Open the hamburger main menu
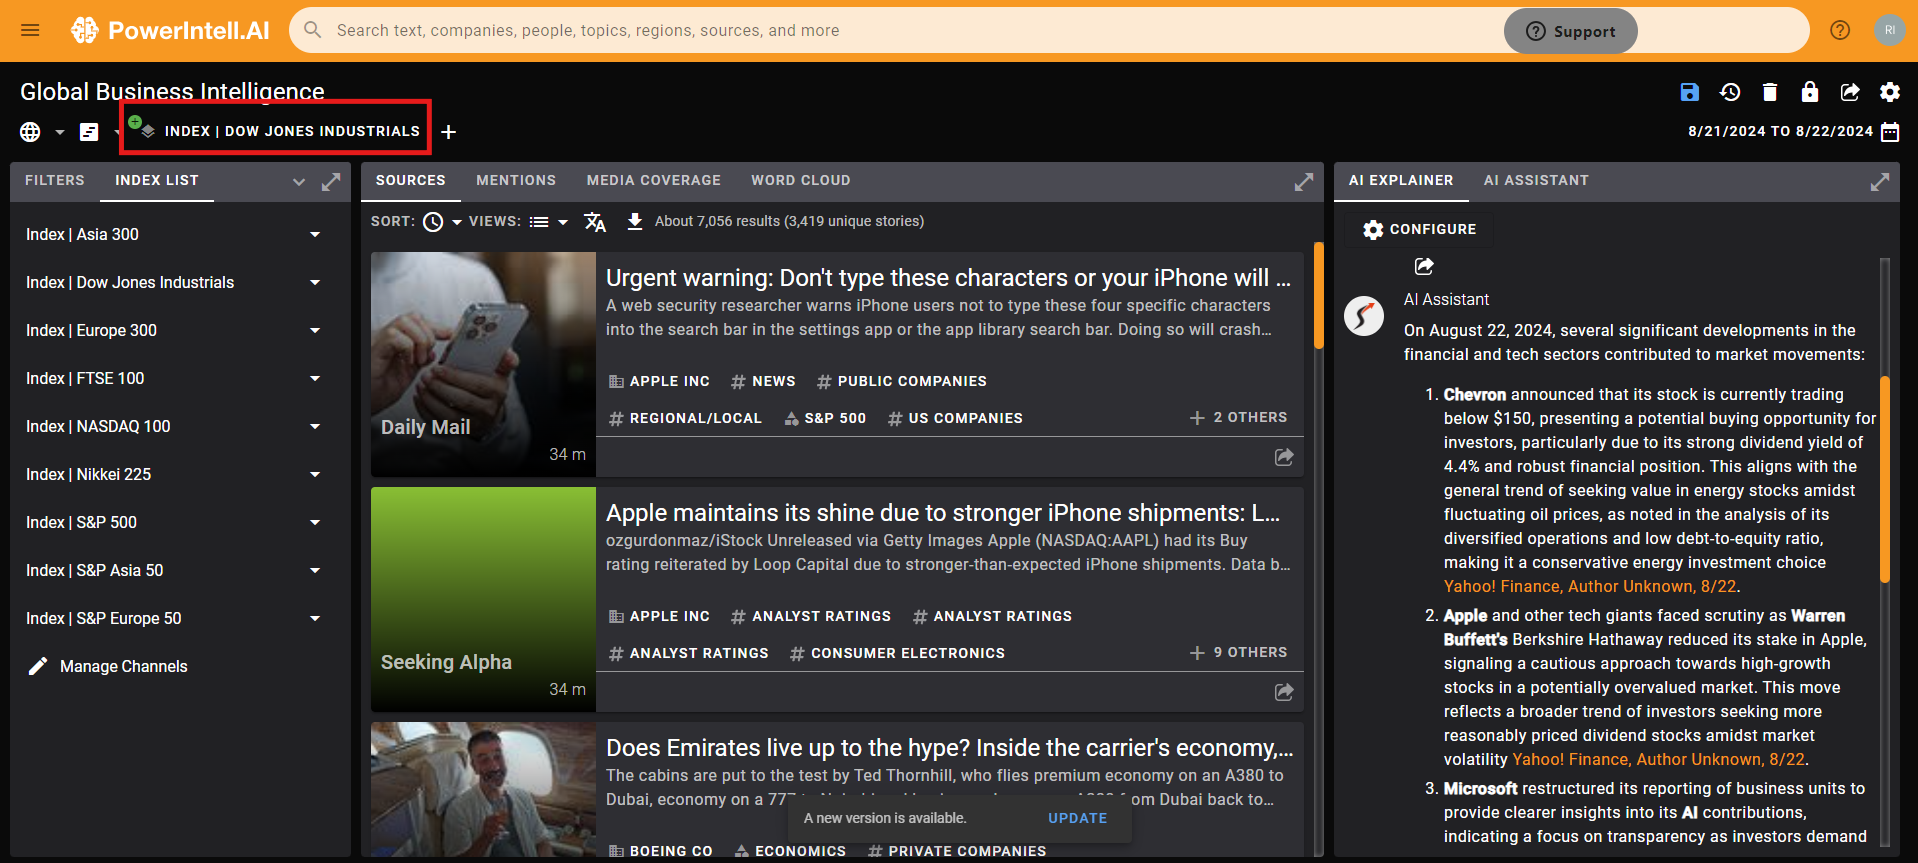The image size is (1918, 863). [x=30, y=30]
